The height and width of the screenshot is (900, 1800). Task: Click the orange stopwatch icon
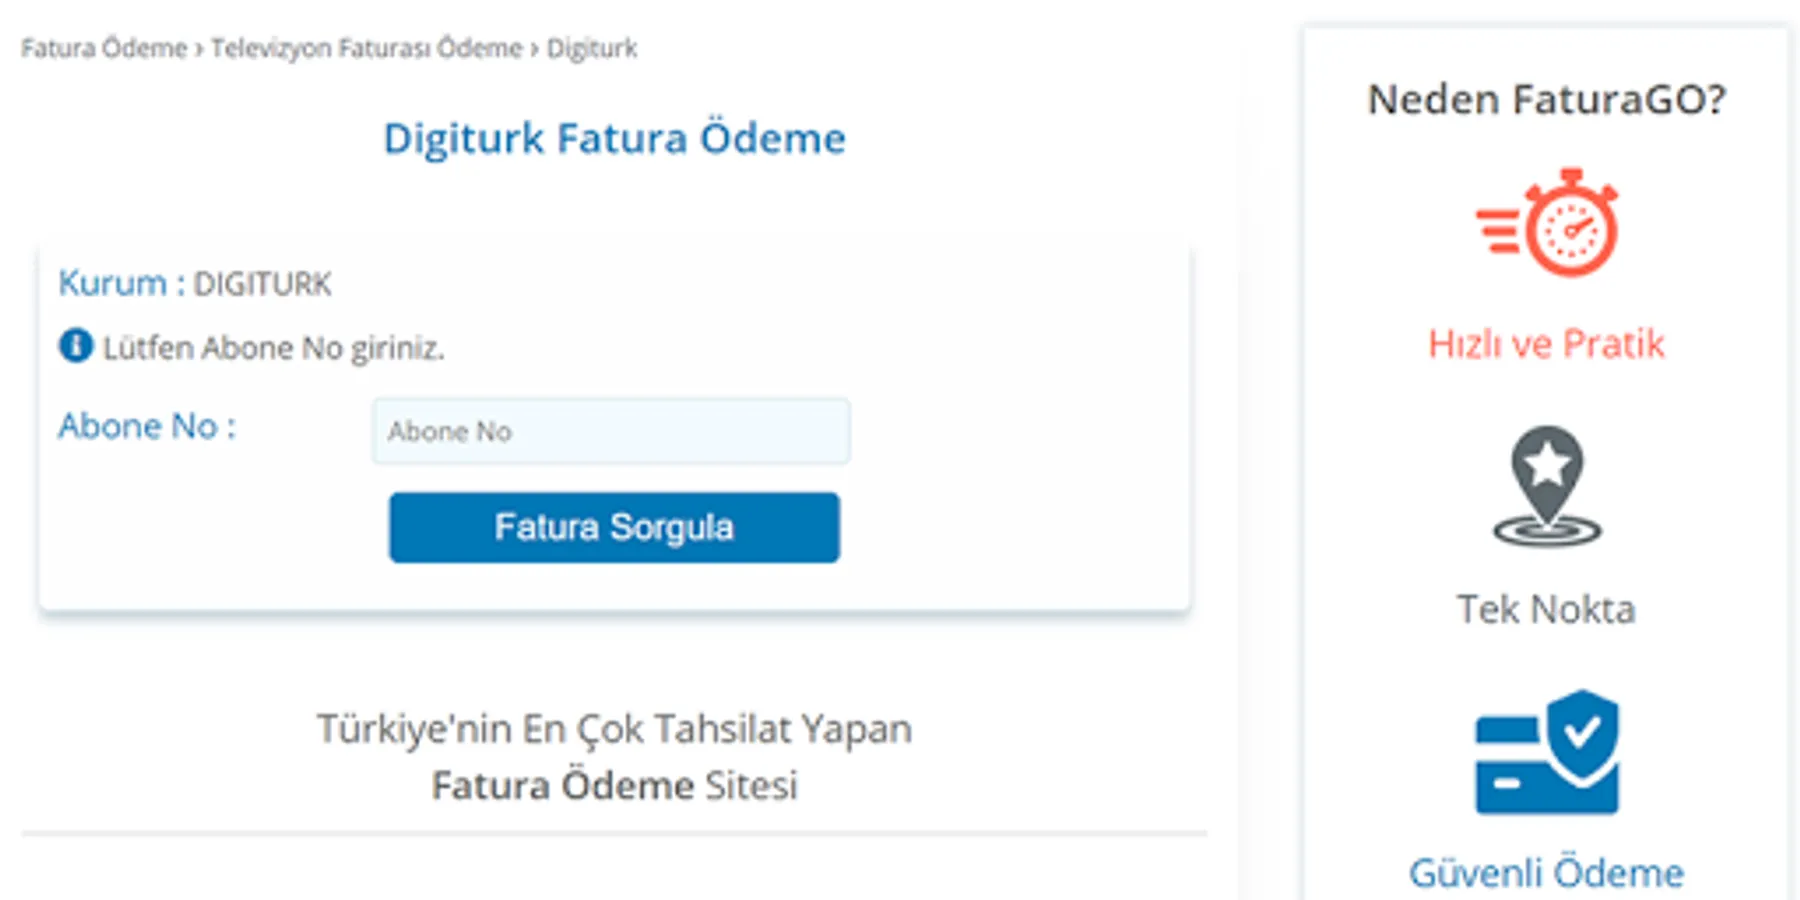1548,224
